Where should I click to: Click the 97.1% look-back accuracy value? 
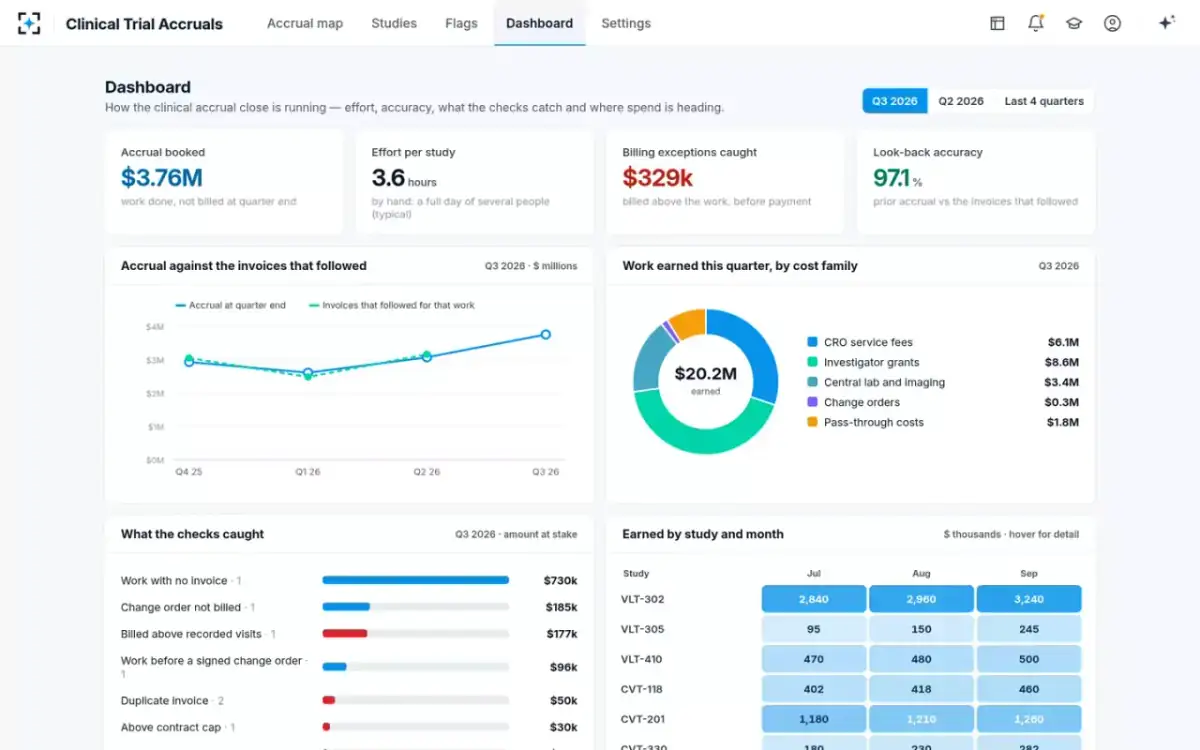pyautogui.click(x=897, y=178)
